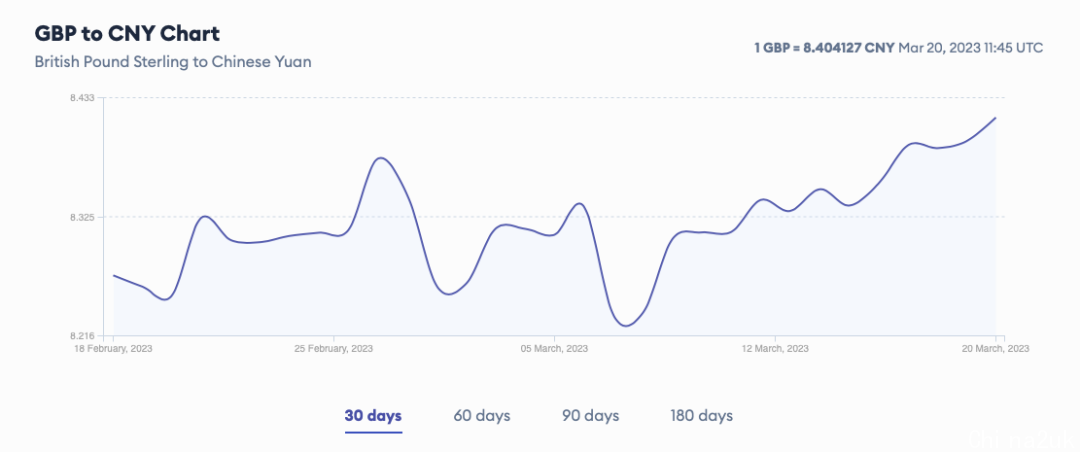This screenshot has height=452, width=1080.
Task: Click the 12 March, 2023 axis date
Action: tap(775, 349)
